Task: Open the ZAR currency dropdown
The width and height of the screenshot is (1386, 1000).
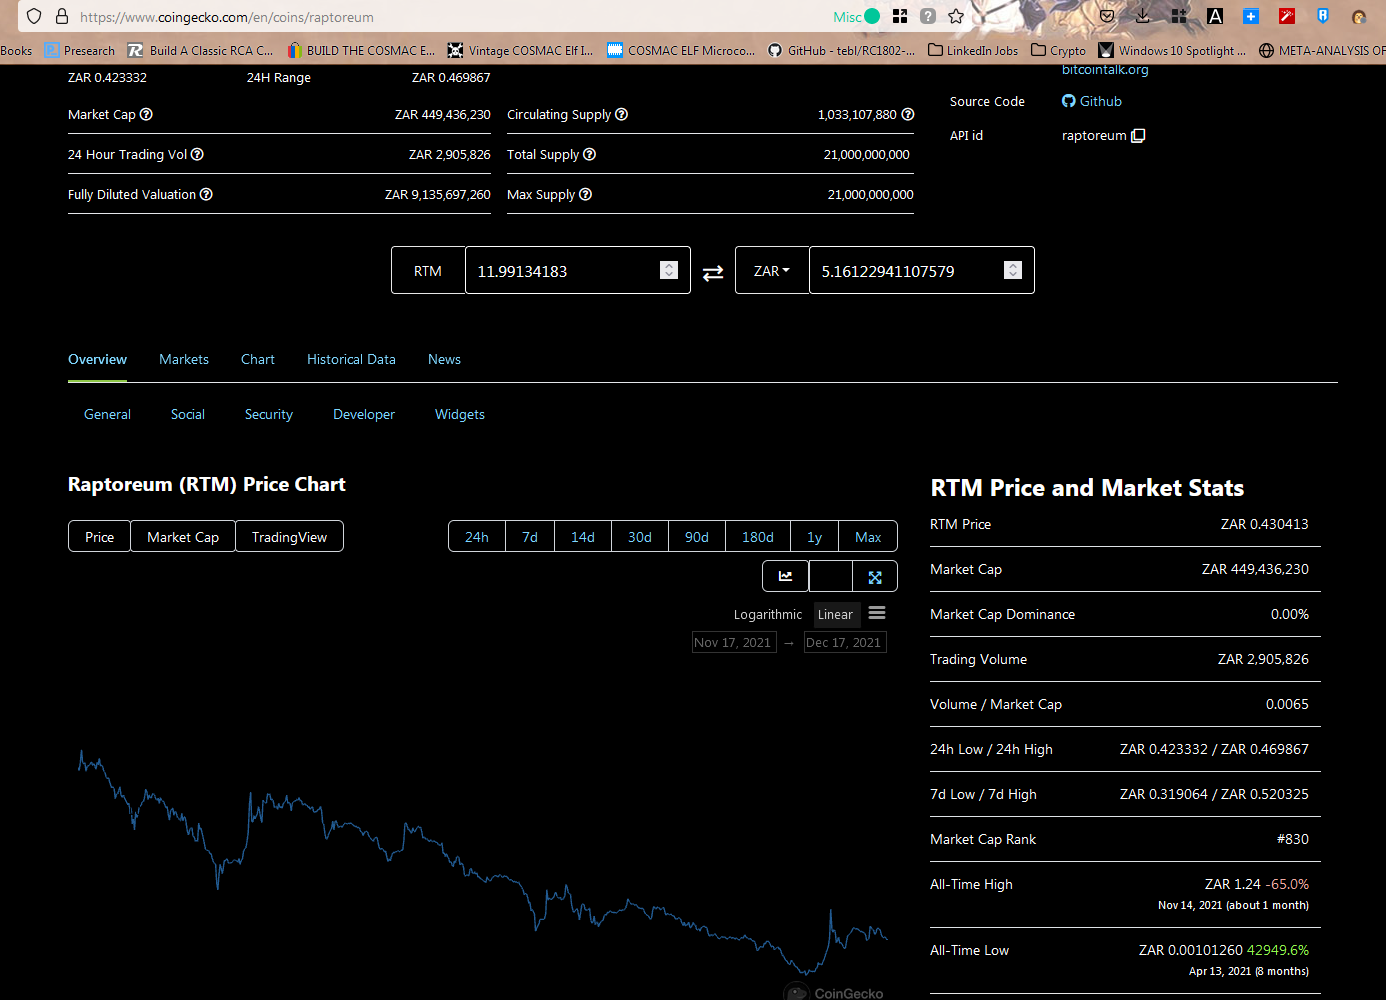Action: pyautogui.click(x=772, y=270)
